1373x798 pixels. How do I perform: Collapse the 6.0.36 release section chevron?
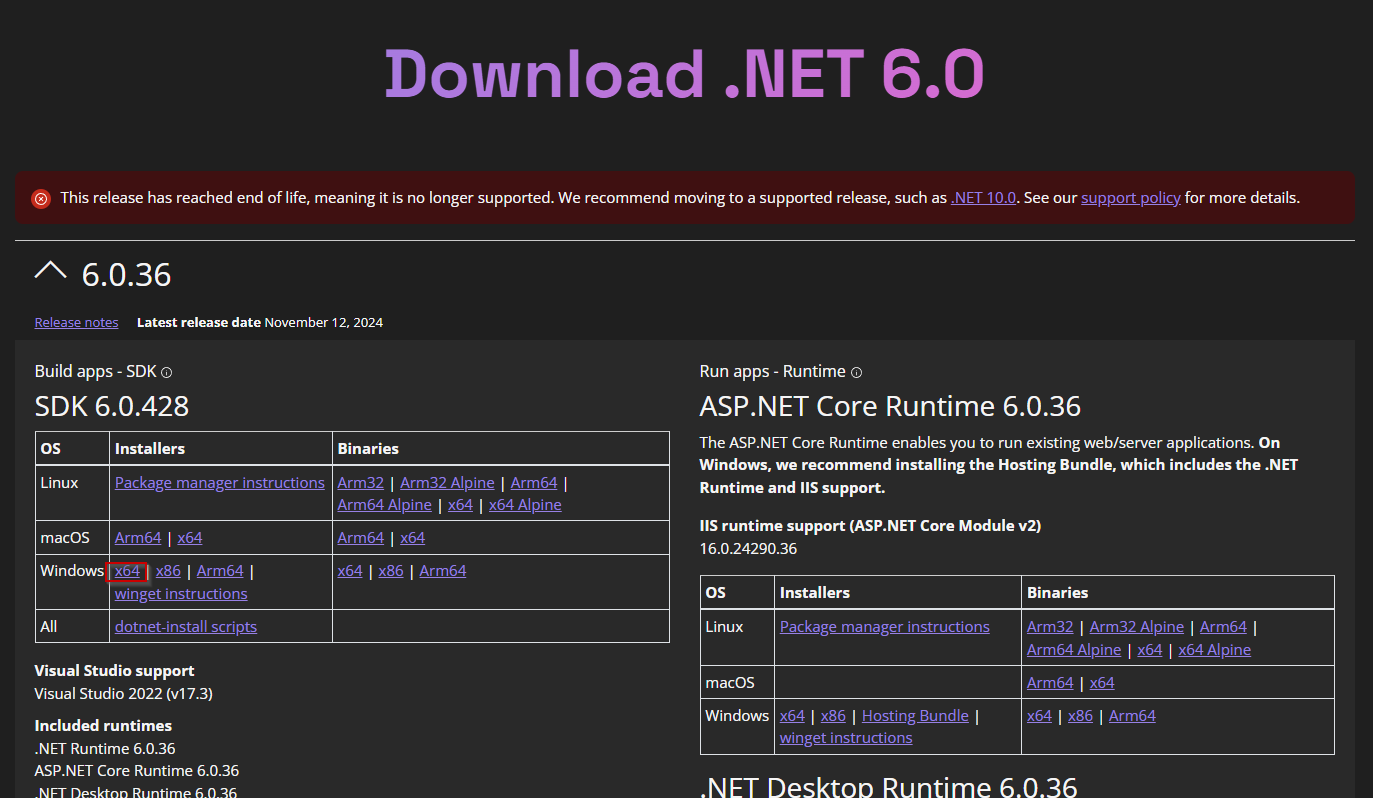(x=51, y=269)
